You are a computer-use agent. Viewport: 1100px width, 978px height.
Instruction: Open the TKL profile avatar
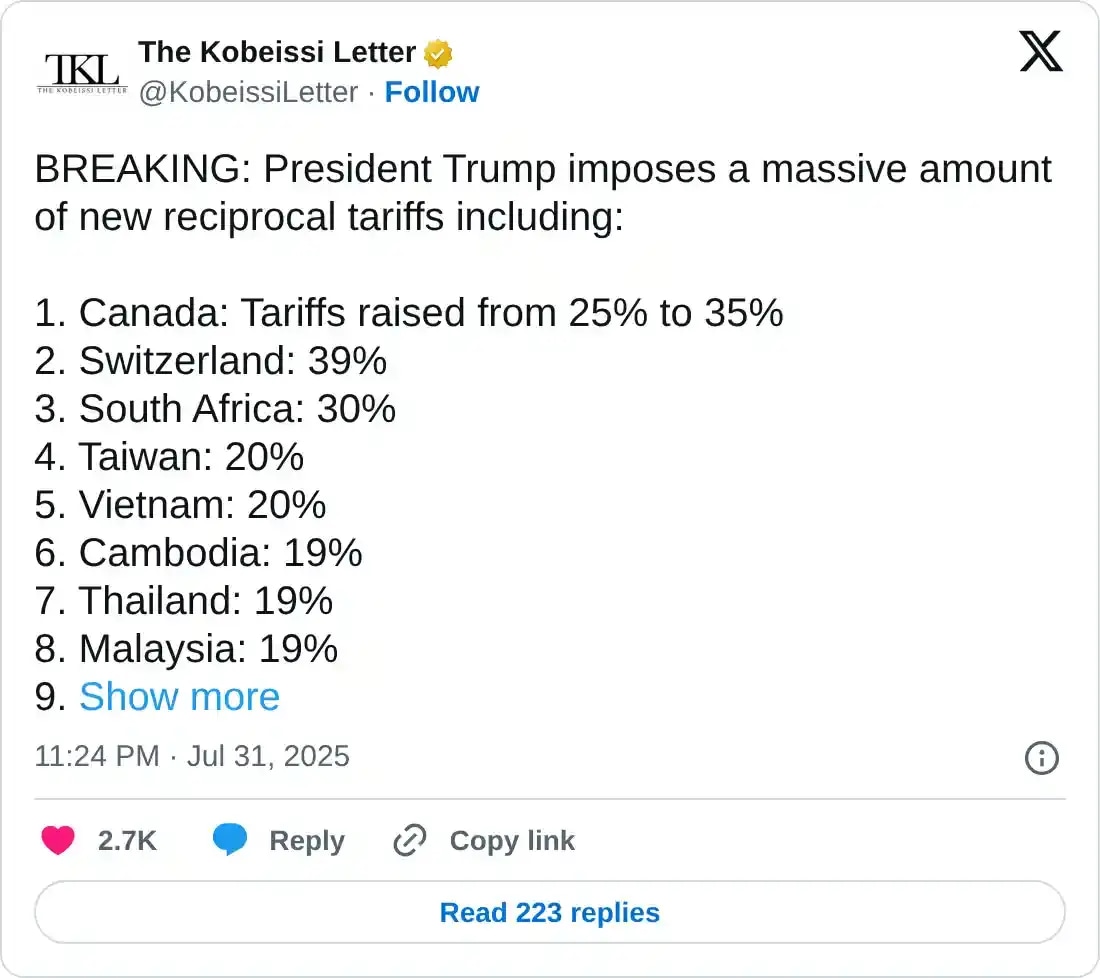coord(82,71)
